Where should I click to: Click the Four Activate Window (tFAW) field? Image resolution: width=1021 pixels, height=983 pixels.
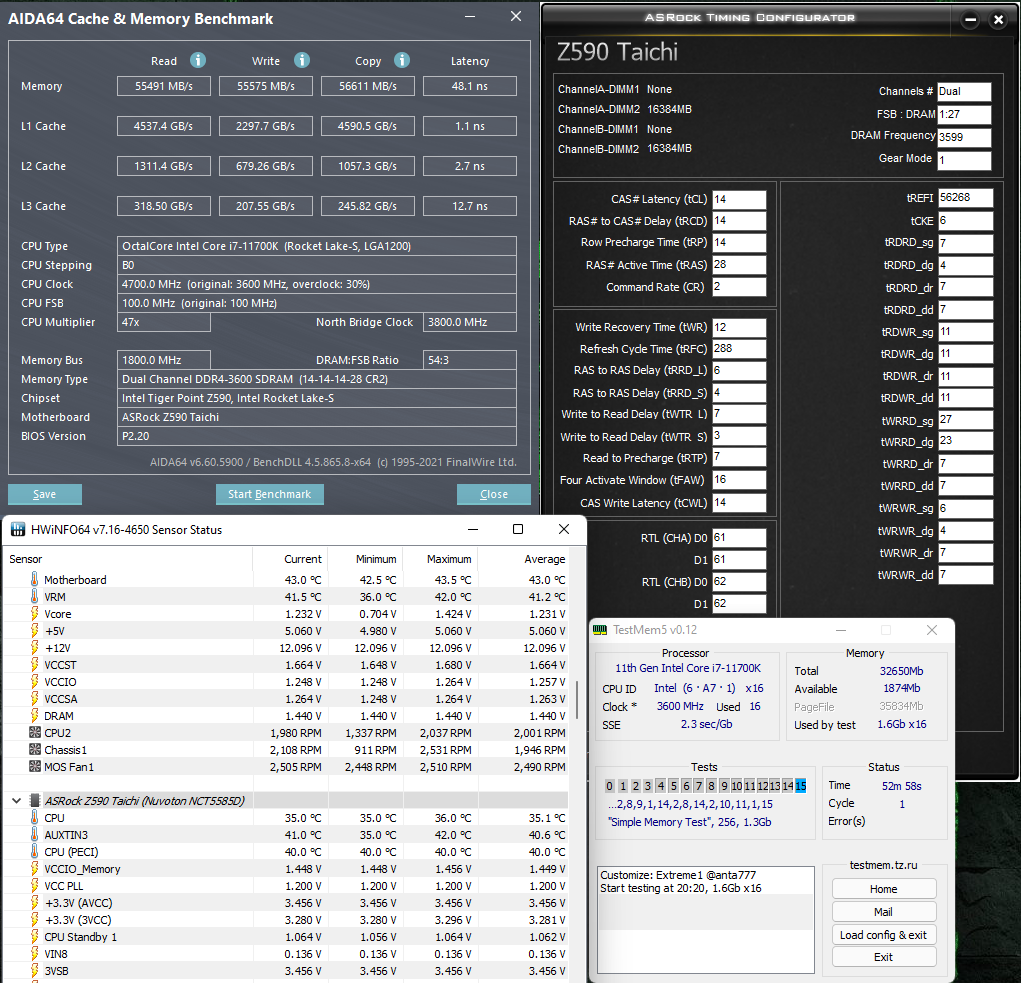(739, 480)
